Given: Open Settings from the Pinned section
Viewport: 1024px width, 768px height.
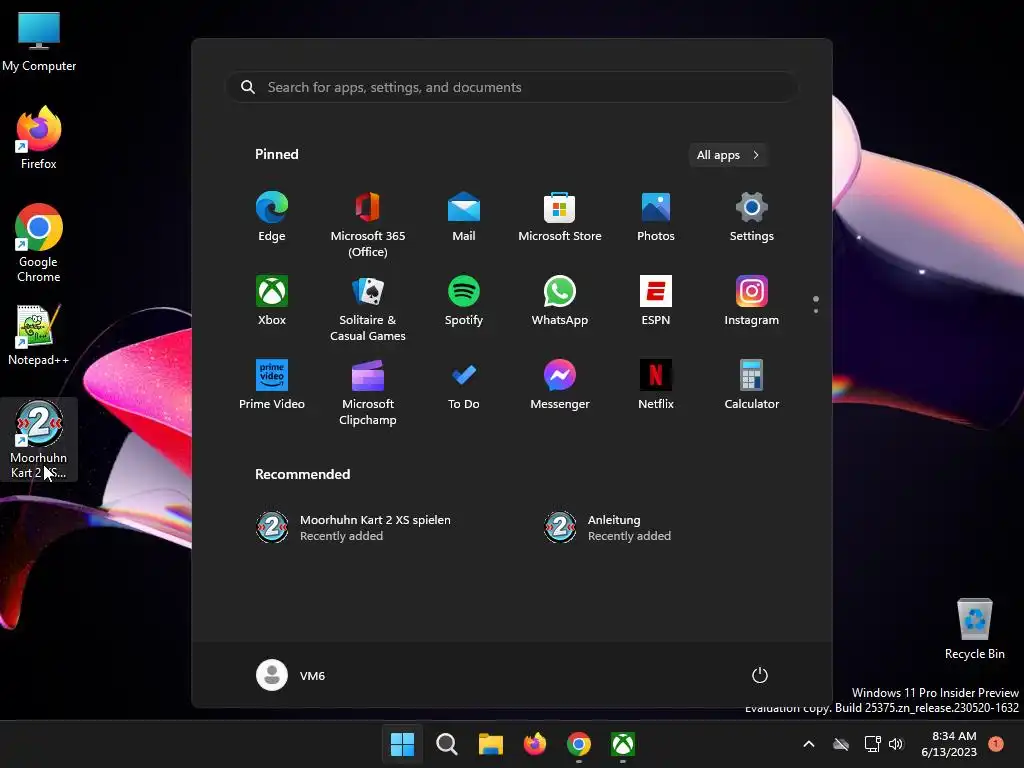Looking at the screenshot, I should coord(752,217).
